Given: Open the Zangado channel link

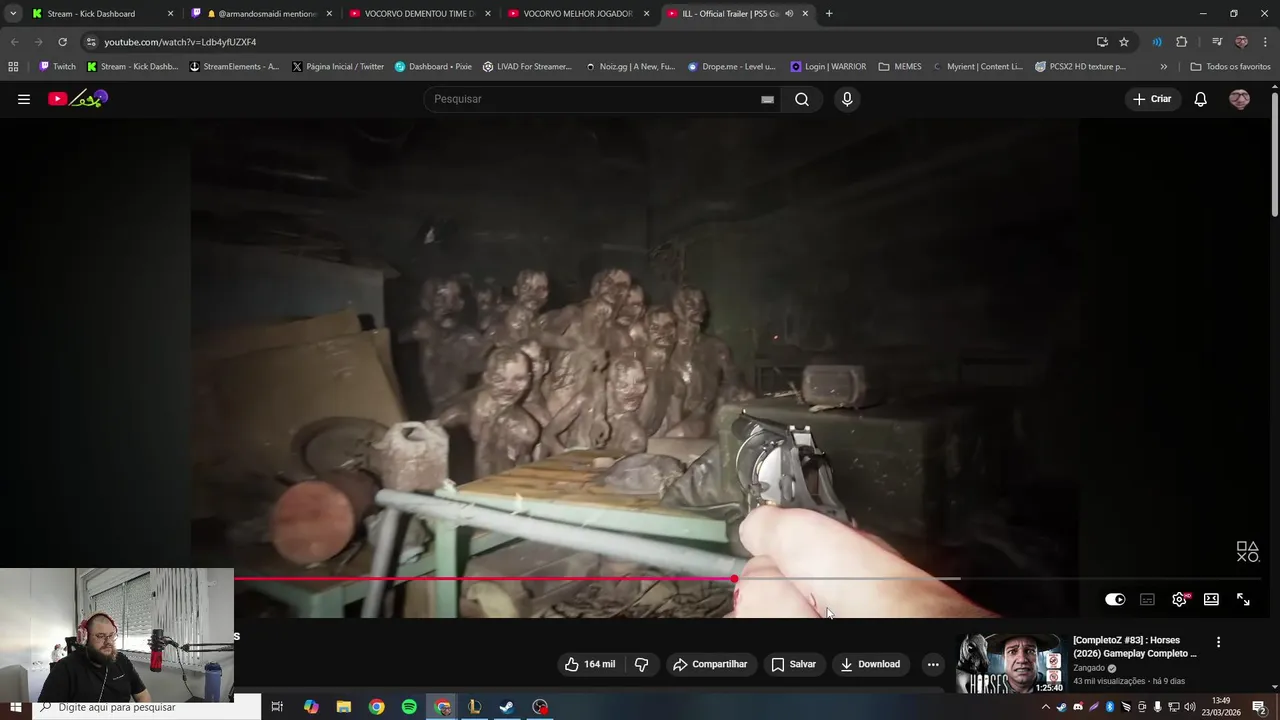Looking at the screenshot, I should tap(1088, 668).
